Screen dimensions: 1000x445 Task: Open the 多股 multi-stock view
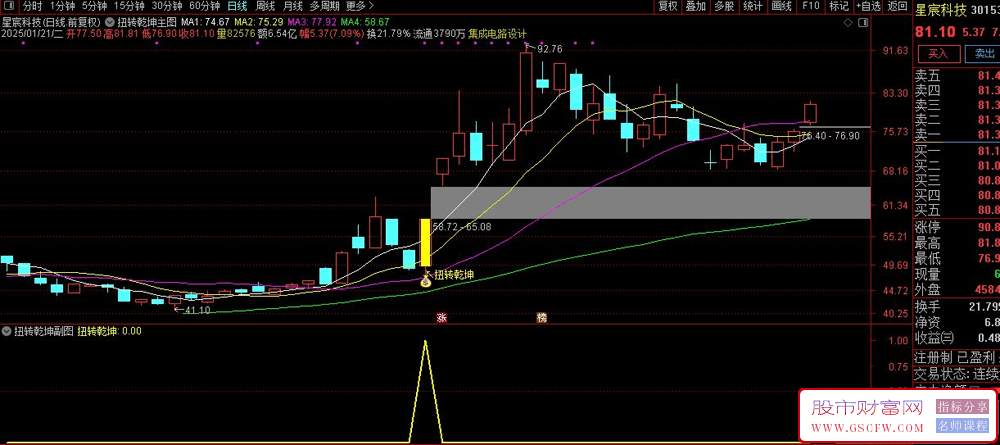724,6
